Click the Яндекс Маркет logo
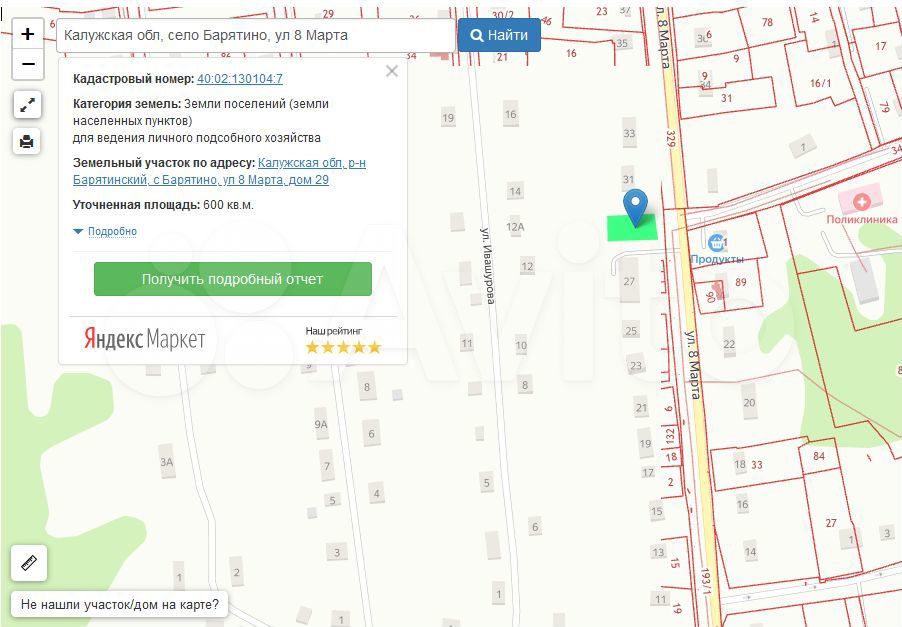This screenshot has height=627, width=902. click(x=144, y=339)
